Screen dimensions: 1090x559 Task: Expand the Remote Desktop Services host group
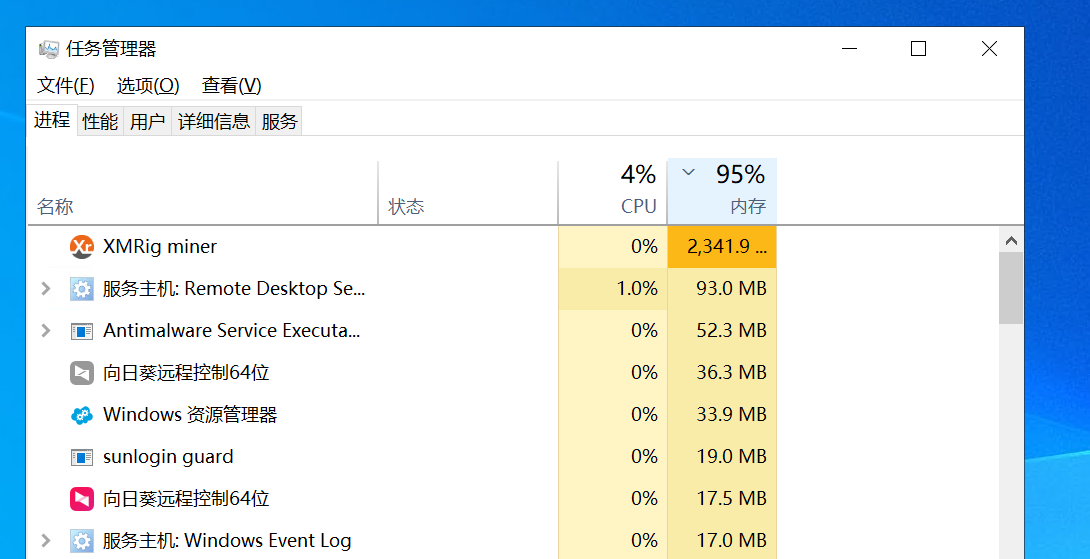point(45,289)
